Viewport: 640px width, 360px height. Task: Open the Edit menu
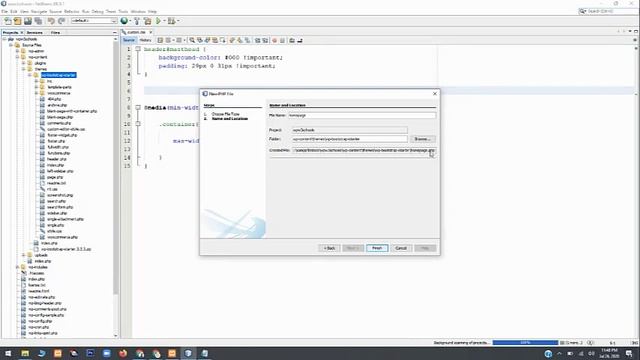[x=14, y=11]
